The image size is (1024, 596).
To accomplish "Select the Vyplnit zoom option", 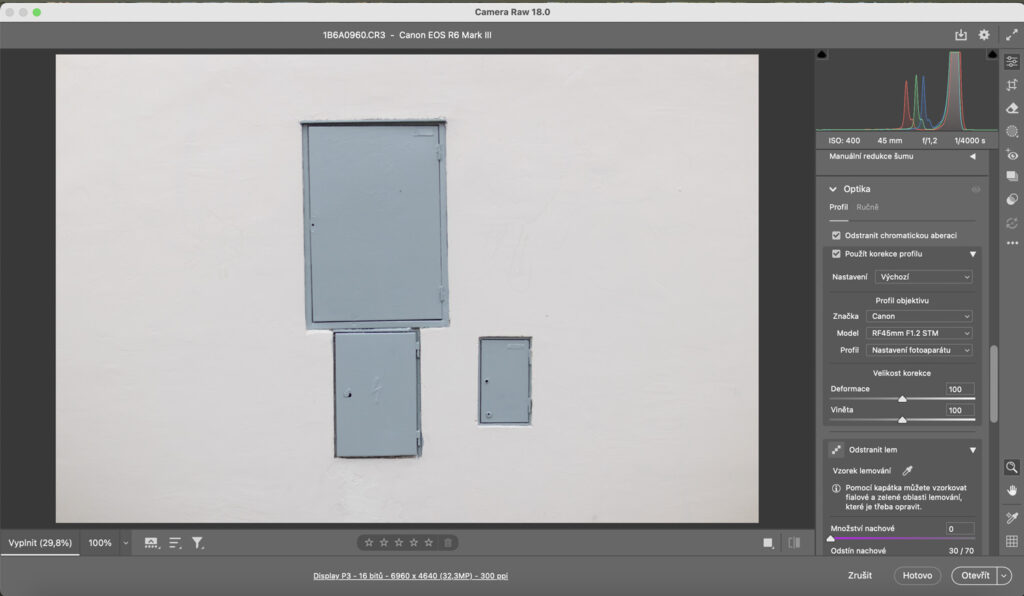I will [x=40, y=543].
